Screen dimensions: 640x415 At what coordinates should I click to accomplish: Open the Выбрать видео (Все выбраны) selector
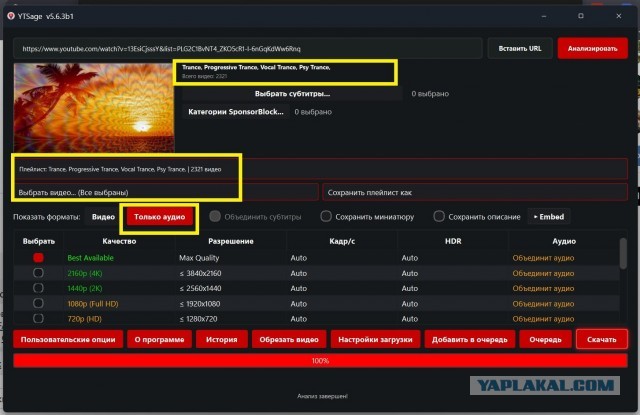click(166, 192)
